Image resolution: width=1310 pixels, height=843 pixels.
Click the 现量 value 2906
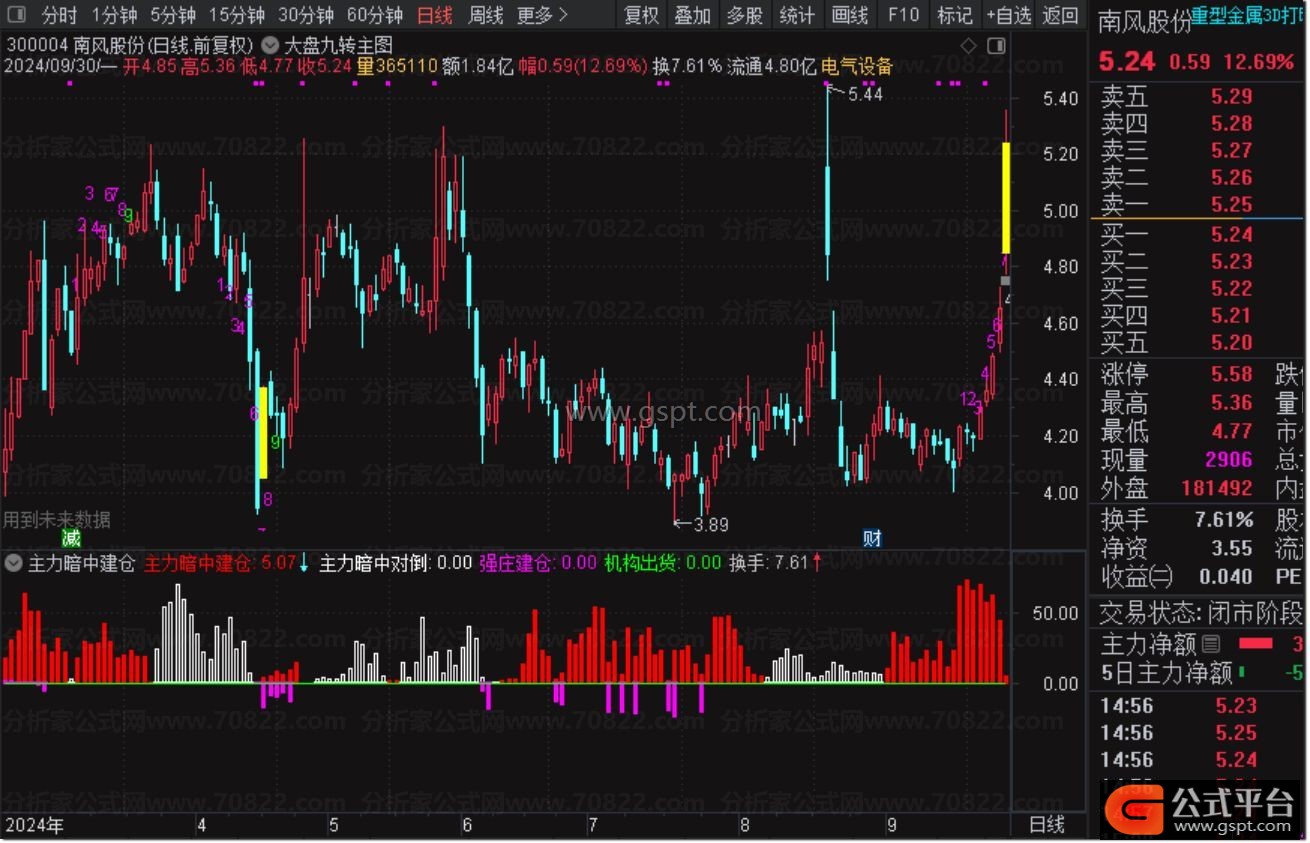[1228, 460]
